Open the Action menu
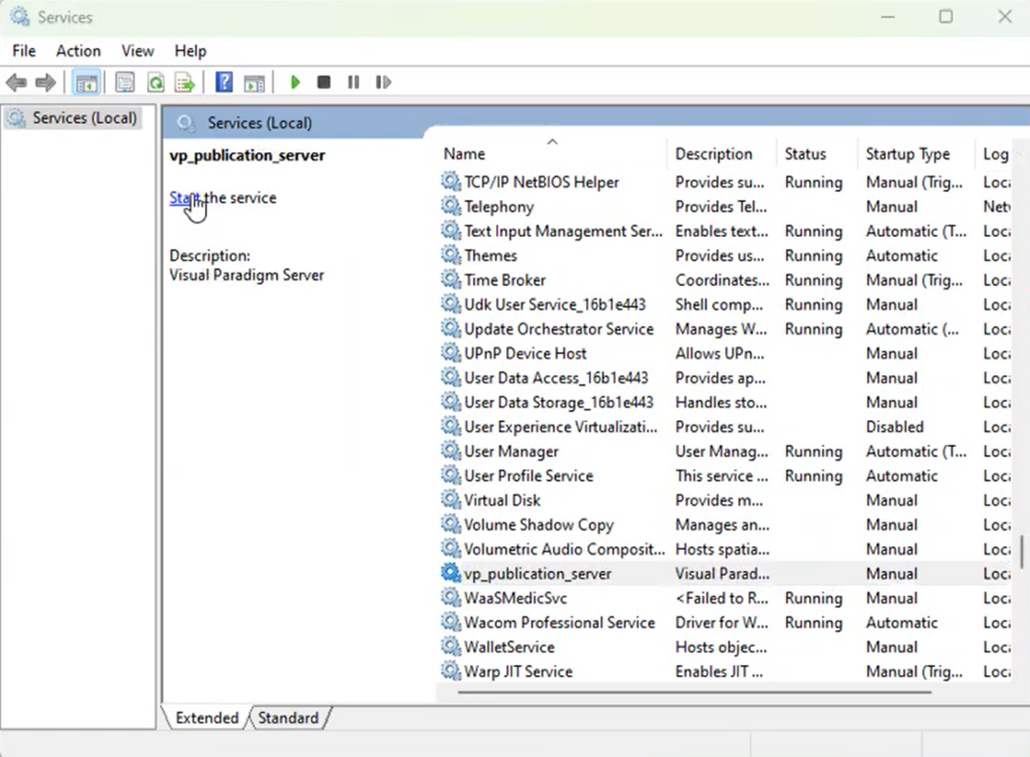The image size is (1030, 757). [x=77, y=51]
